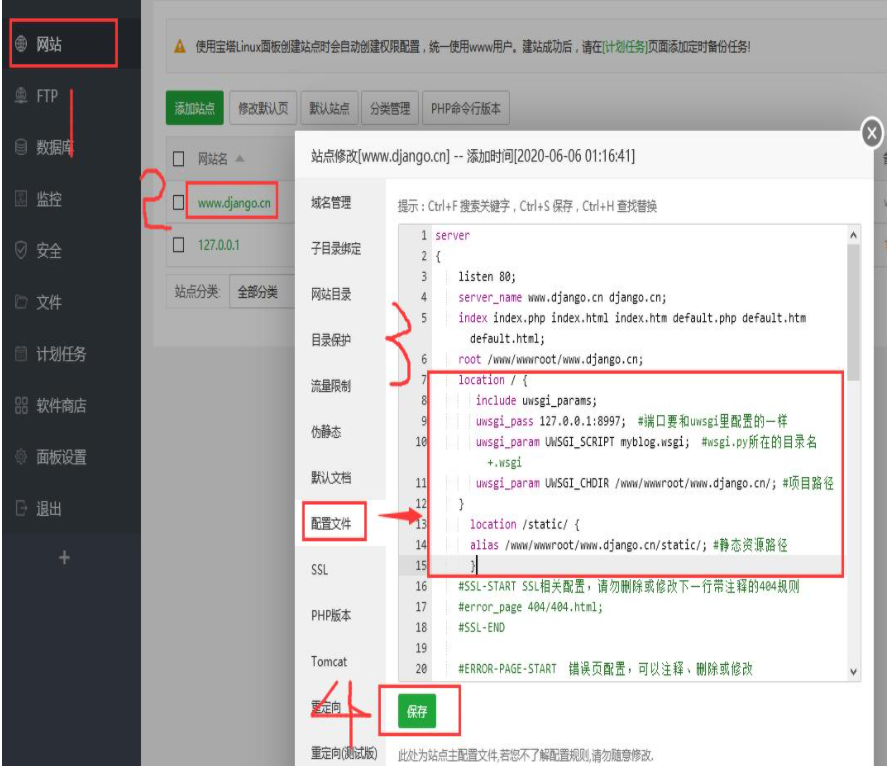Click the monitoring icon beside 监控
This screenshot has width=889, height=774.
[21, 198]
